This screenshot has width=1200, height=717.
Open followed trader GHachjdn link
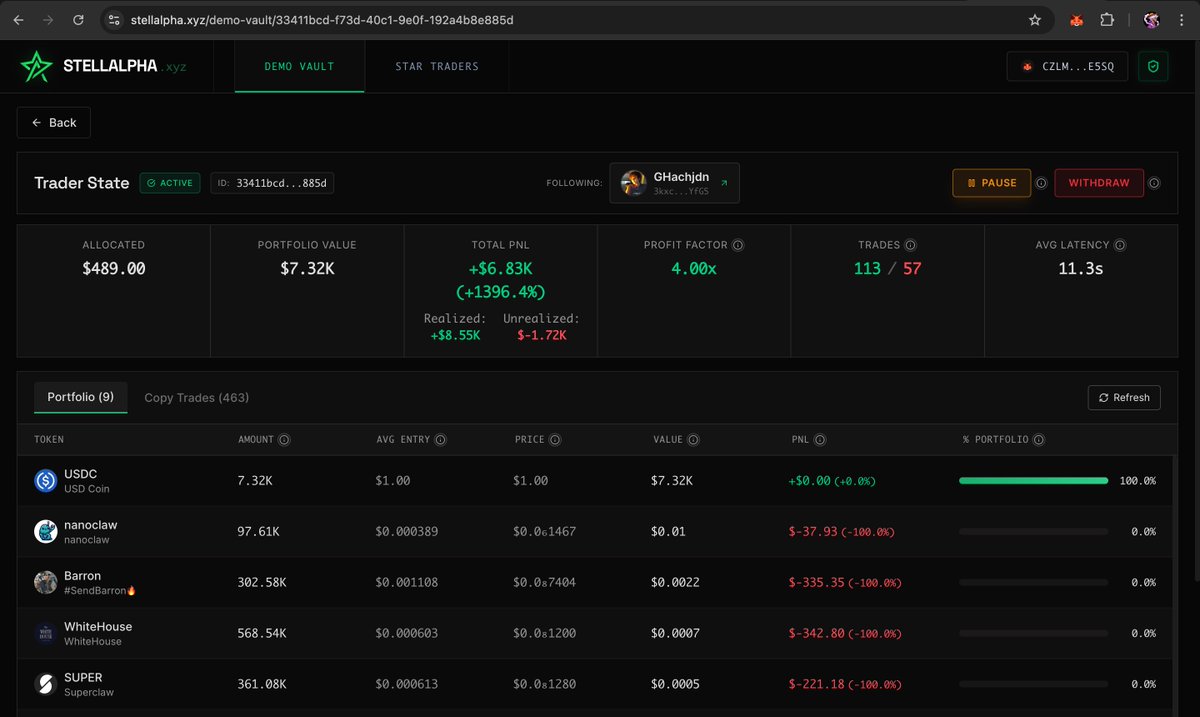675,183
